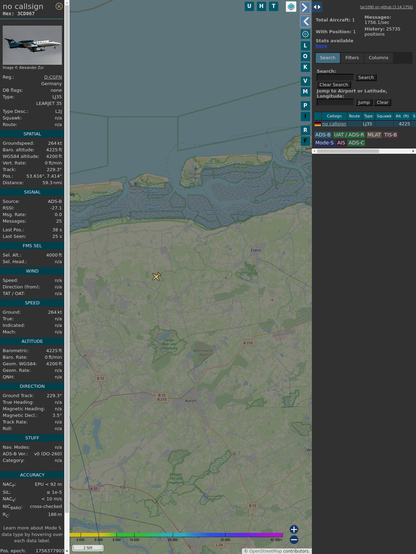The width and height of the screenshot is (416, 554).
Task: Focus the Search text field
Action: [335, 77]
